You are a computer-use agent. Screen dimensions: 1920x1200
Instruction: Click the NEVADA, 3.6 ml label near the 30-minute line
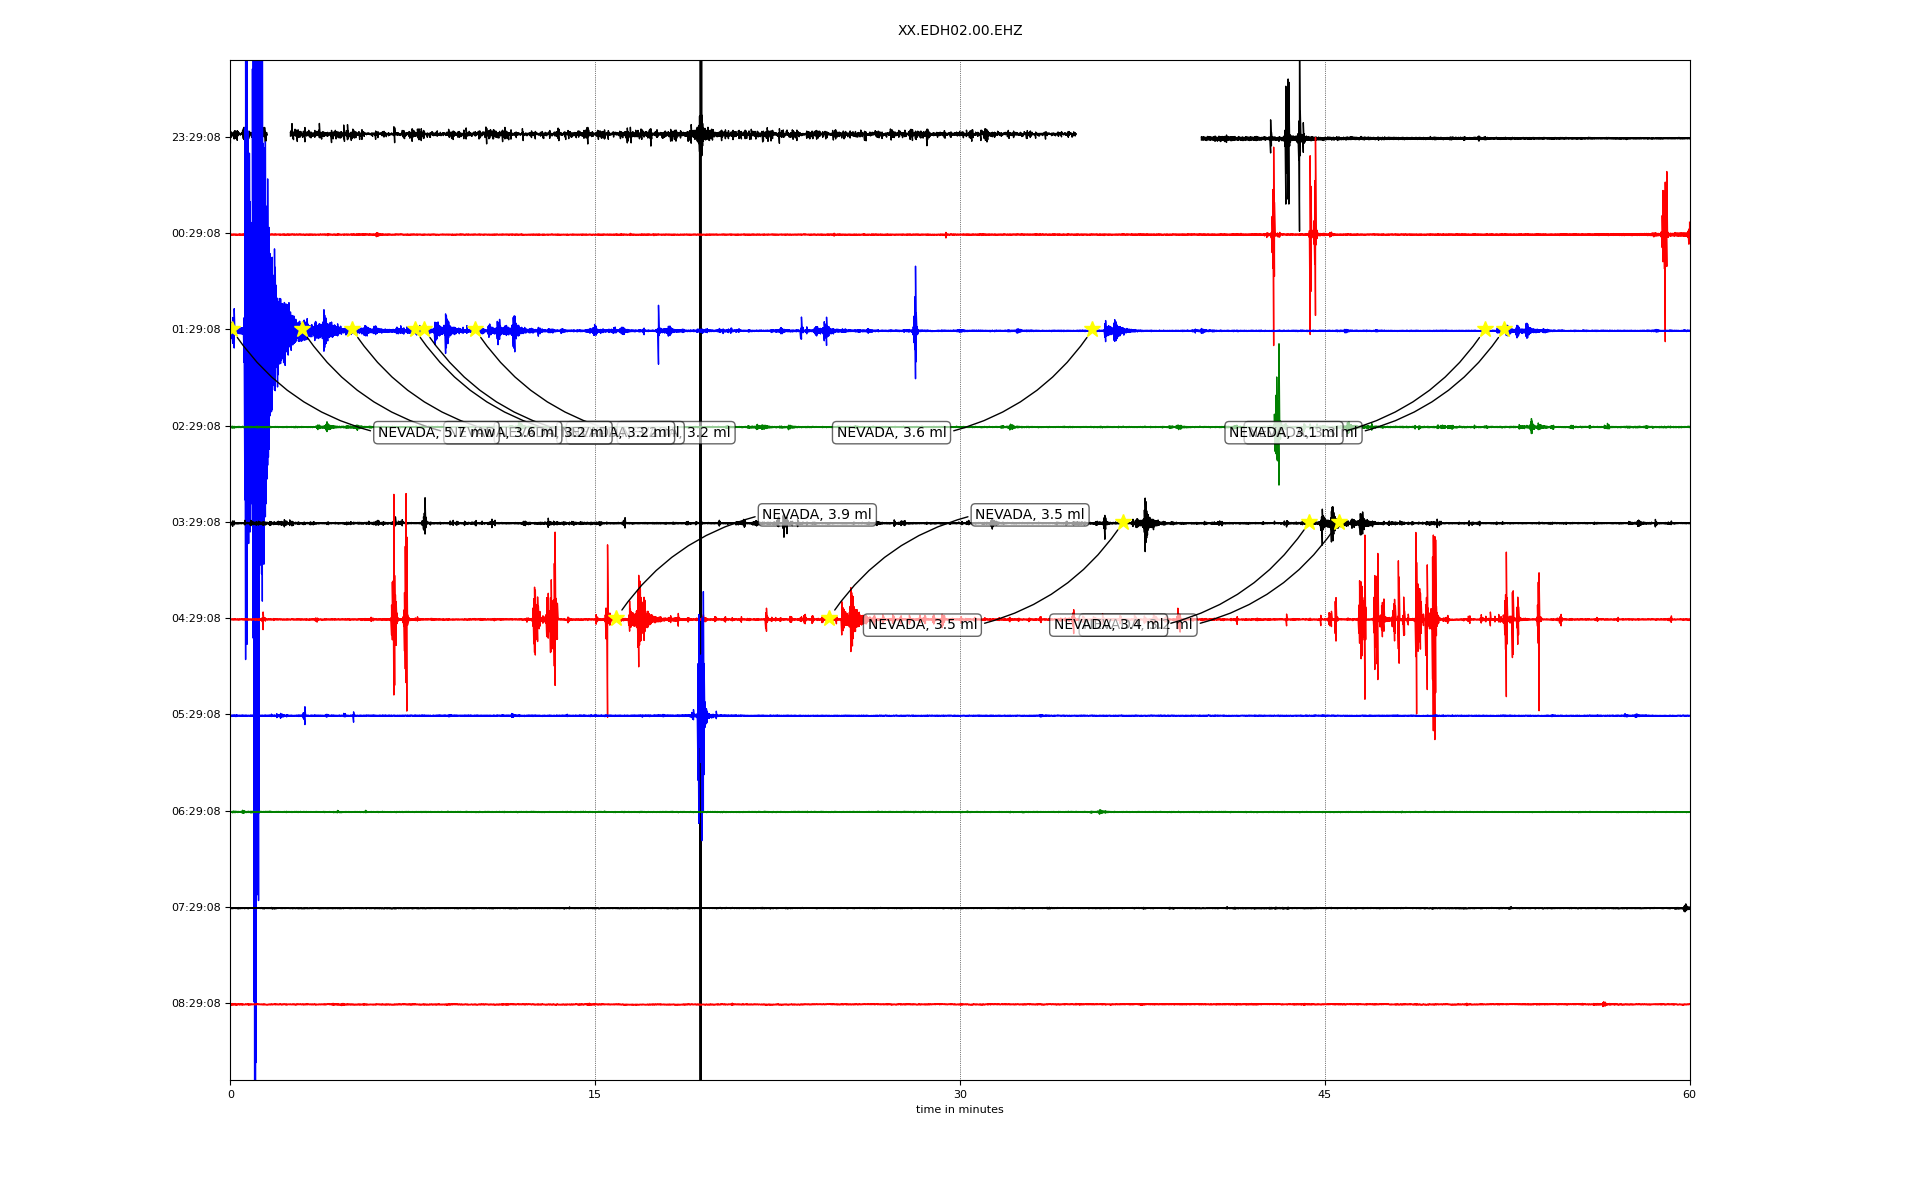tap(891, 433)
